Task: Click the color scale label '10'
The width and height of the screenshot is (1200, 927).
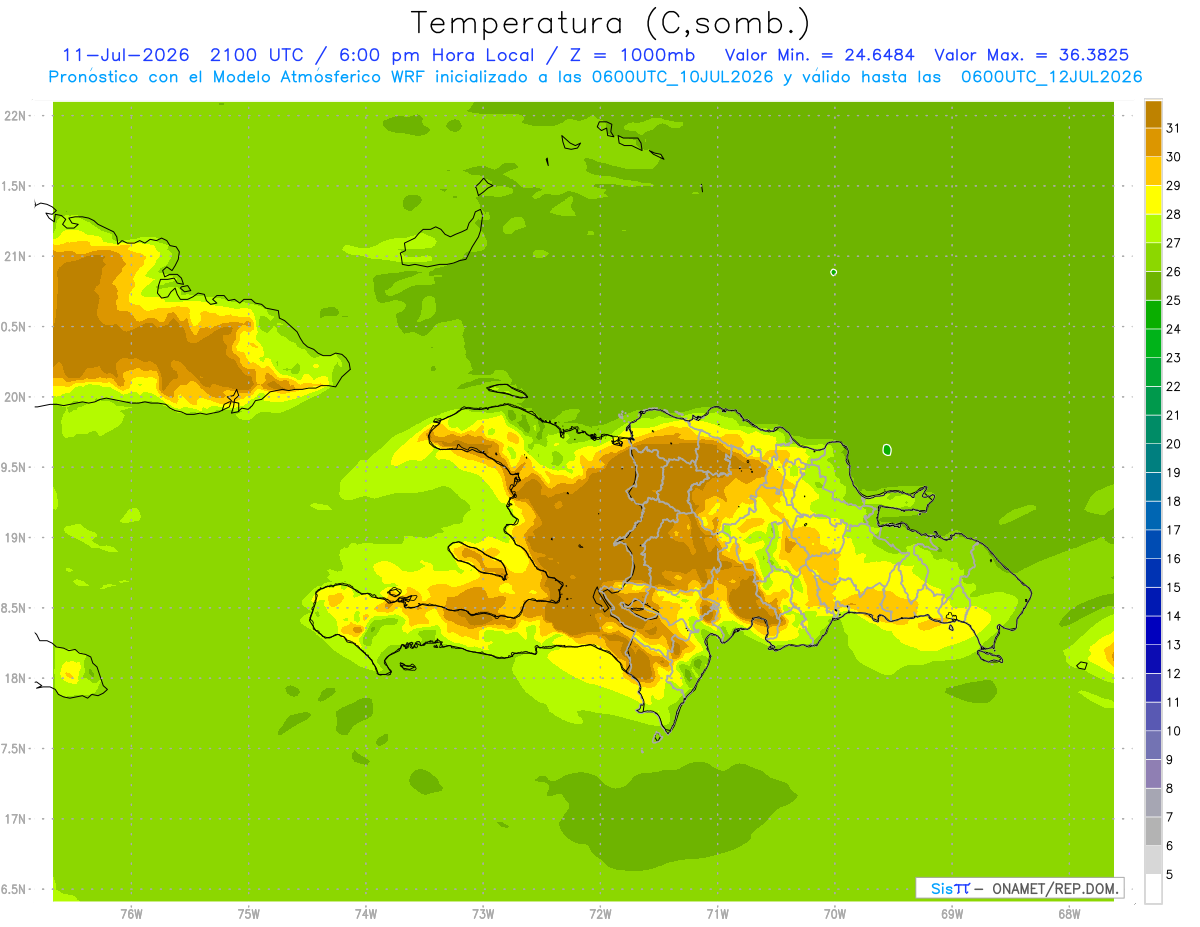Action: 1174,730
